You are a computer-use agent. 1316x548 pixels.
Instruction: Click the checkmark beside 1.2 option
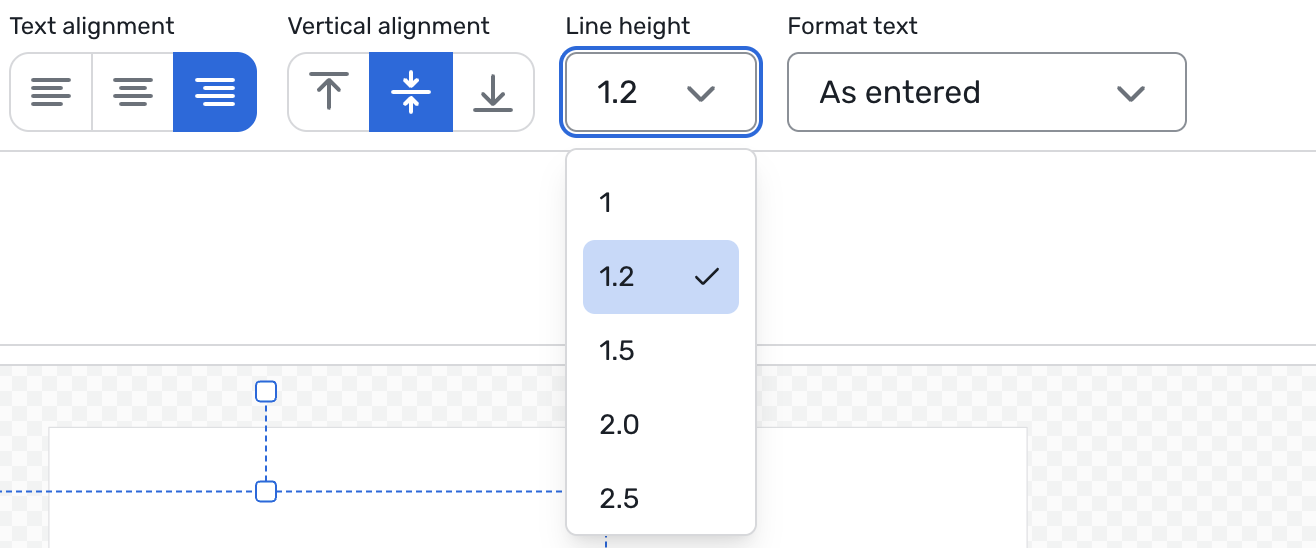pos(707,277)
